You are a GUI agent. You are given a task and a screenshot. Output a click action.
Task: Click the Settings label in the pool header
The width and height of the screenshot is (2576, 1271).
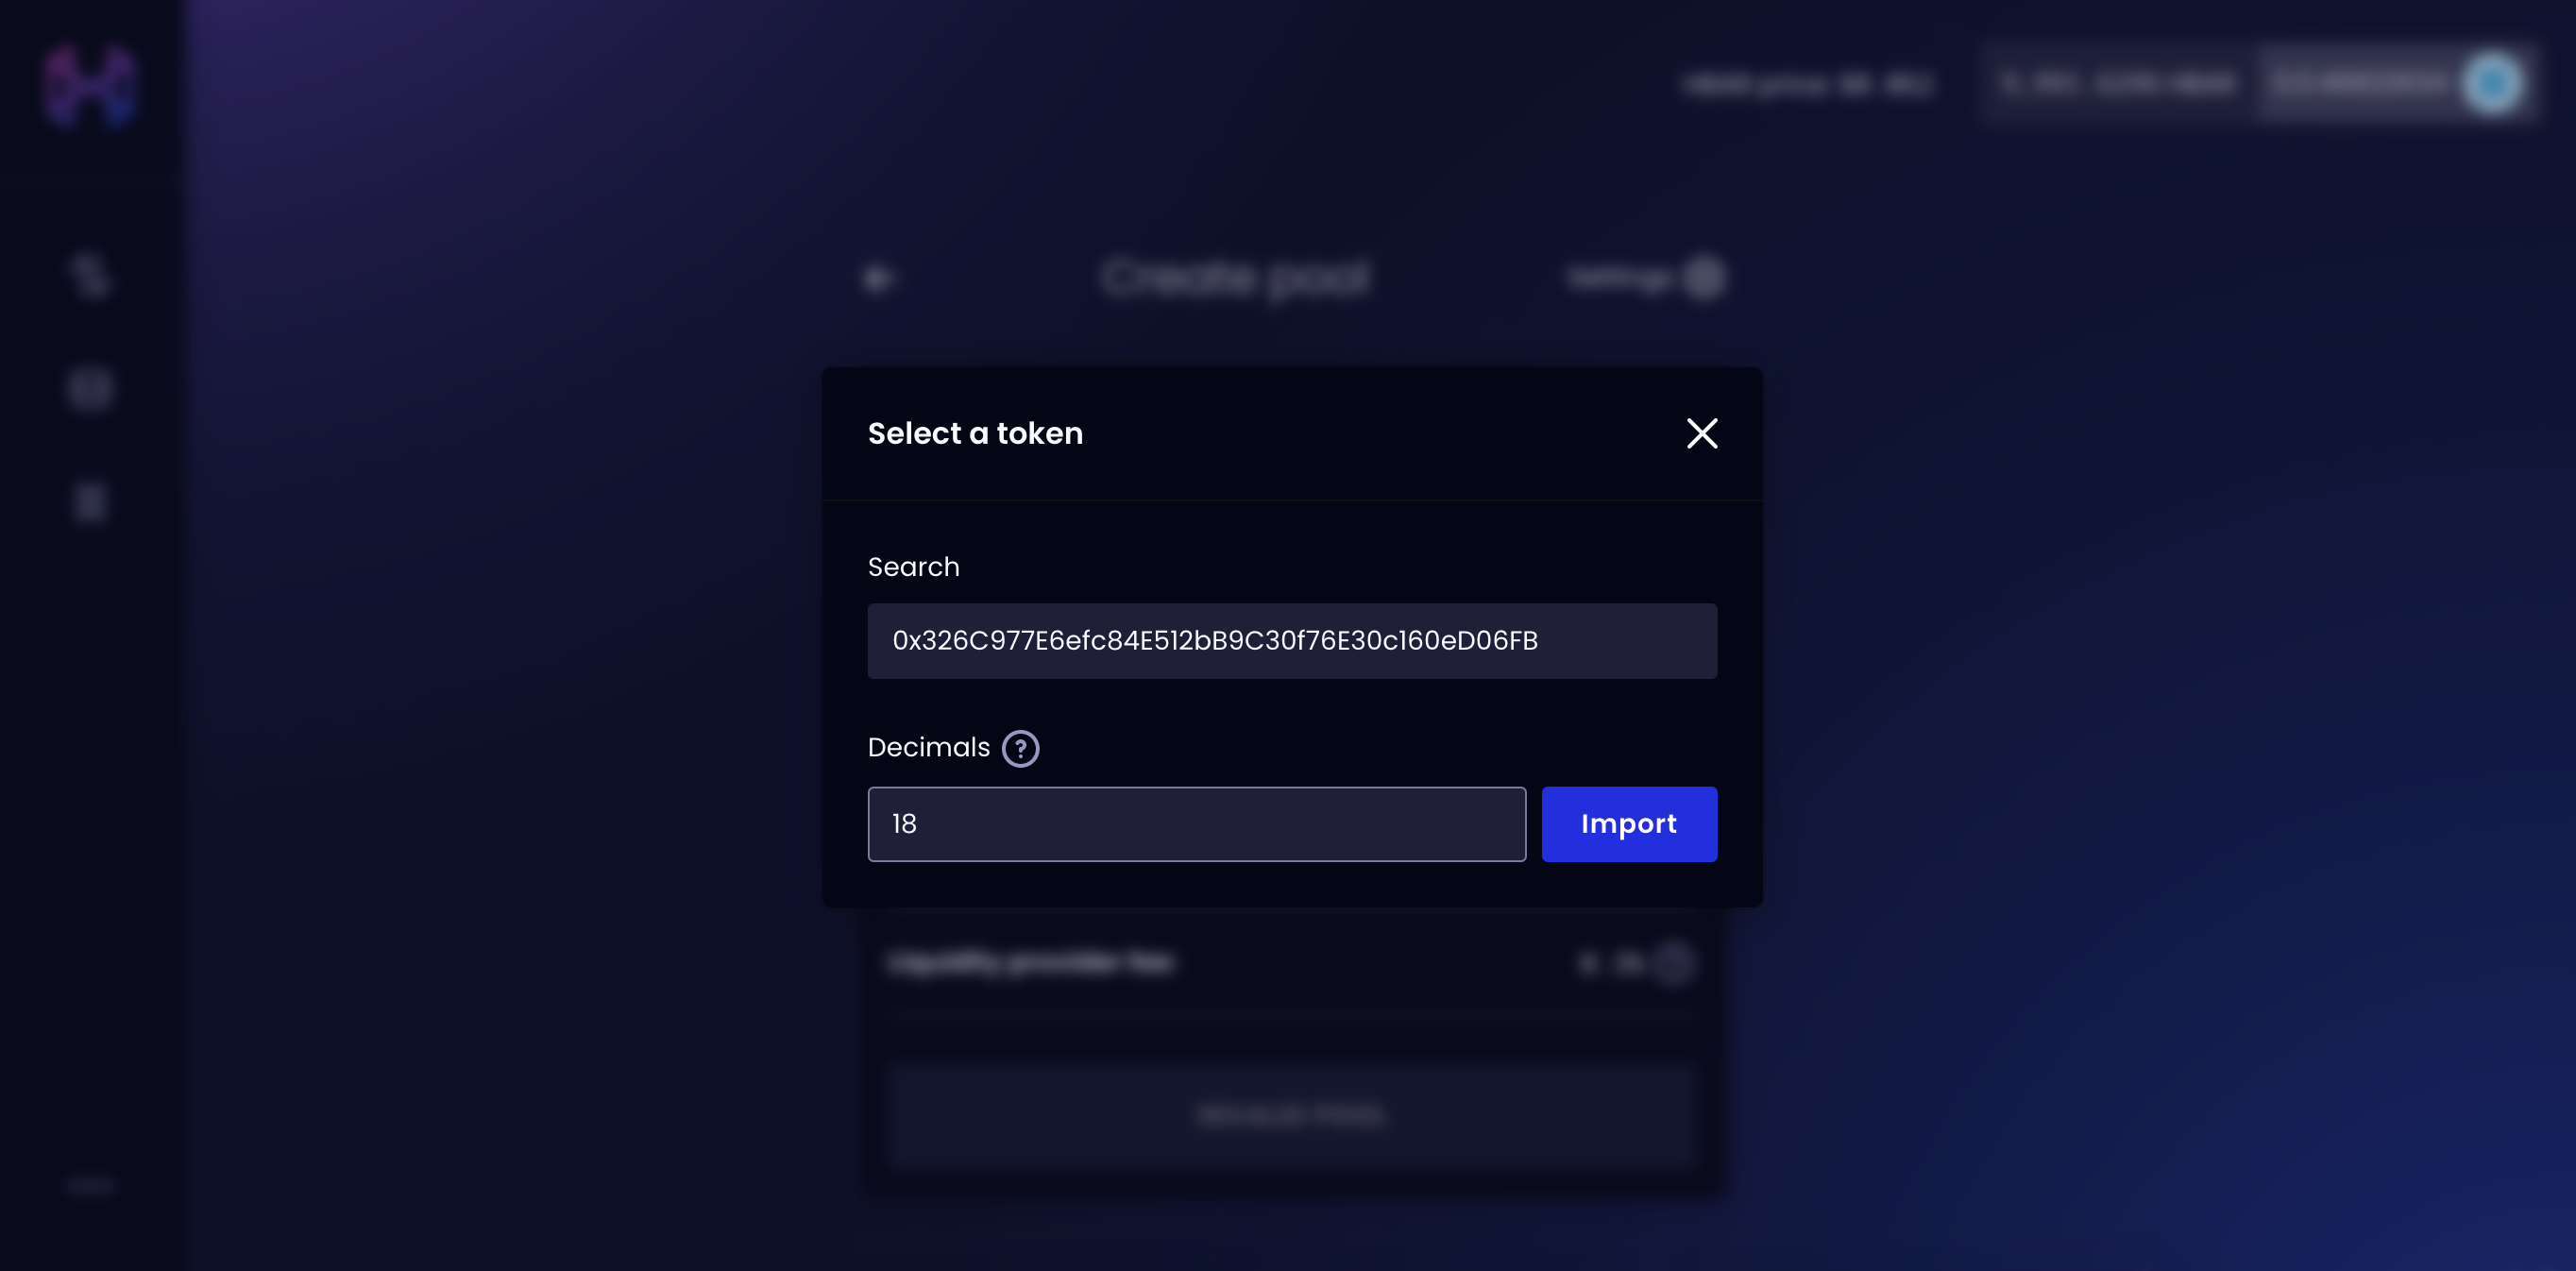[x=1619, y=278]
